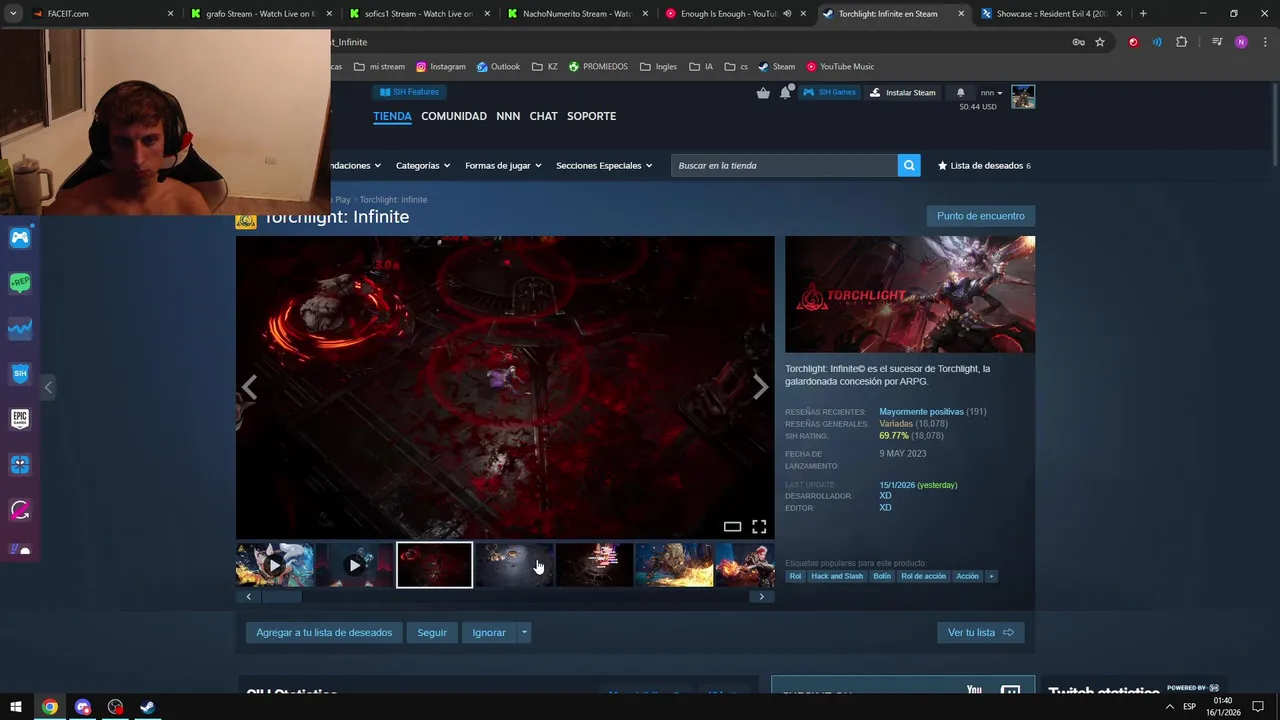The image size is (1280, 720).
Task: Open the green bell notification button
Action: click(x=961, y=92)
